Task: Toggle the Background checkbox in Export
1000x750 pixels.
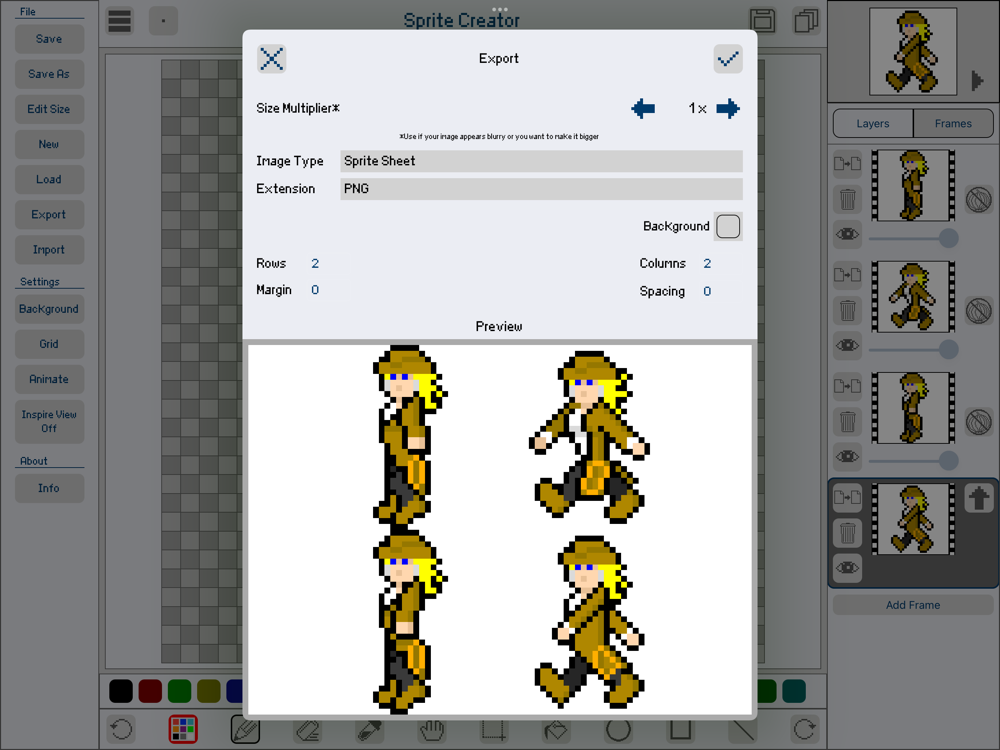Action: [x=728, y=226]
